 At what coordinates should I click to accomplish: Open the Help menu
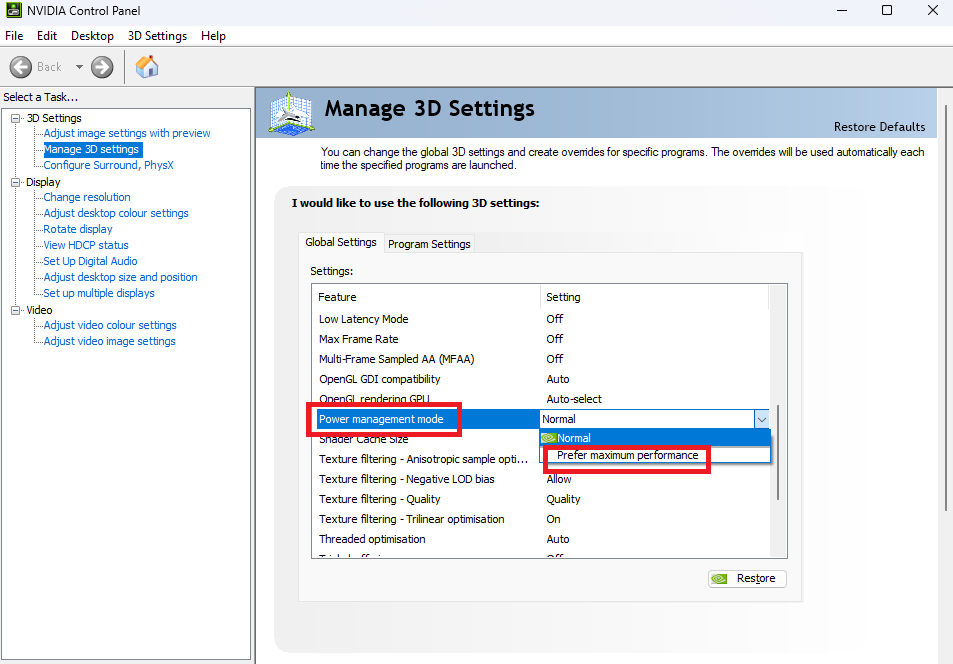point(213,36)
